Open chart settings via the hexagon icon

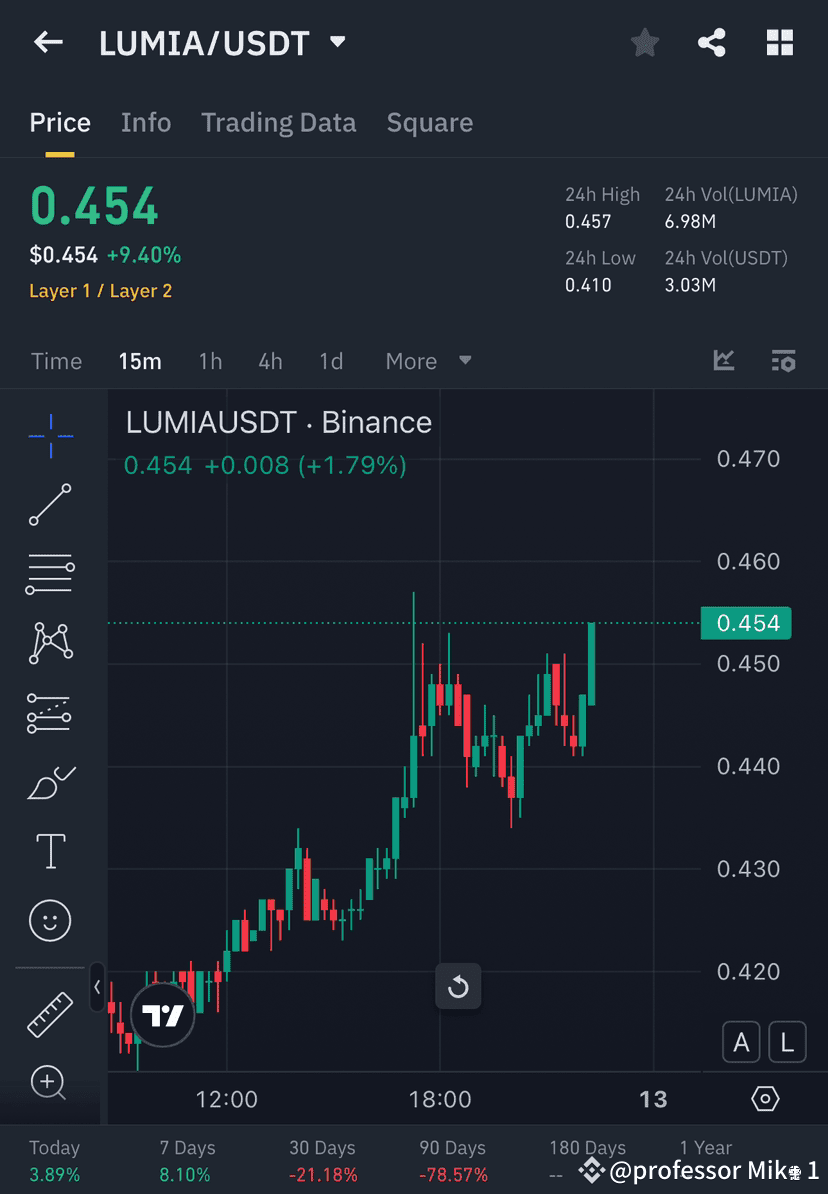764,1098
